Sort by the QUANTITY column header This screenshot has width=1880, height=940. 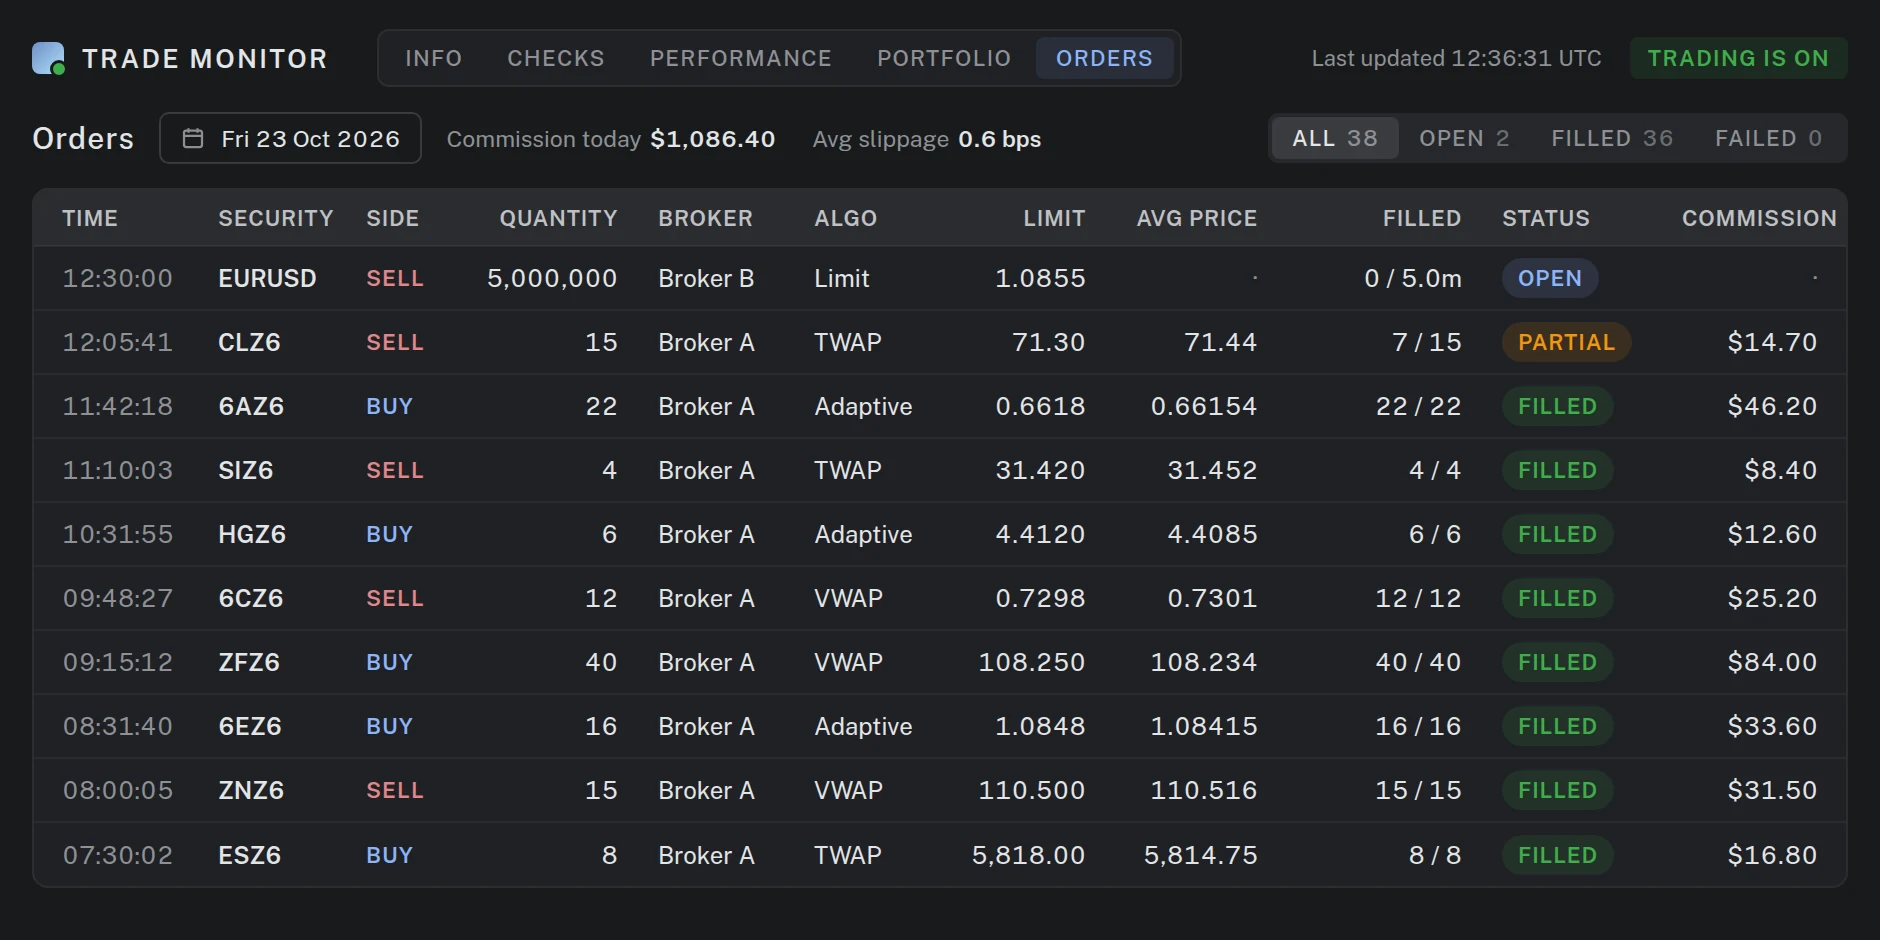pos(558,218)
